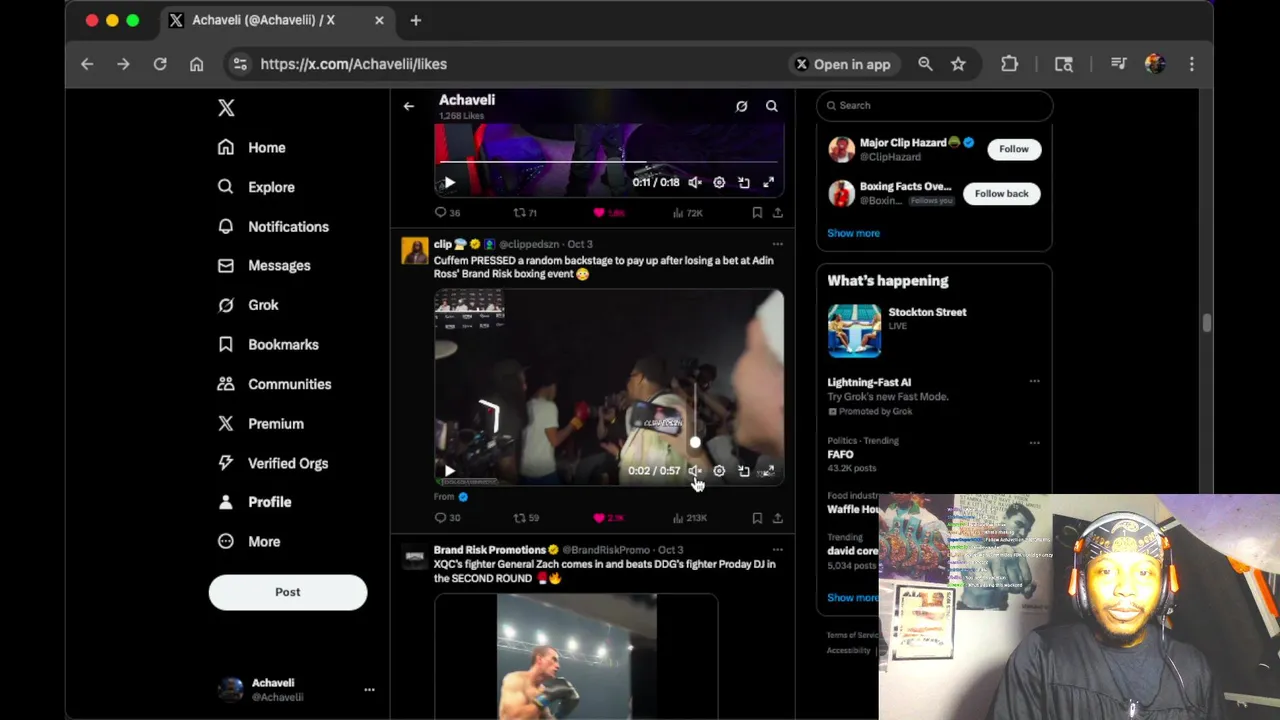Click the Post button

(288, 592)
